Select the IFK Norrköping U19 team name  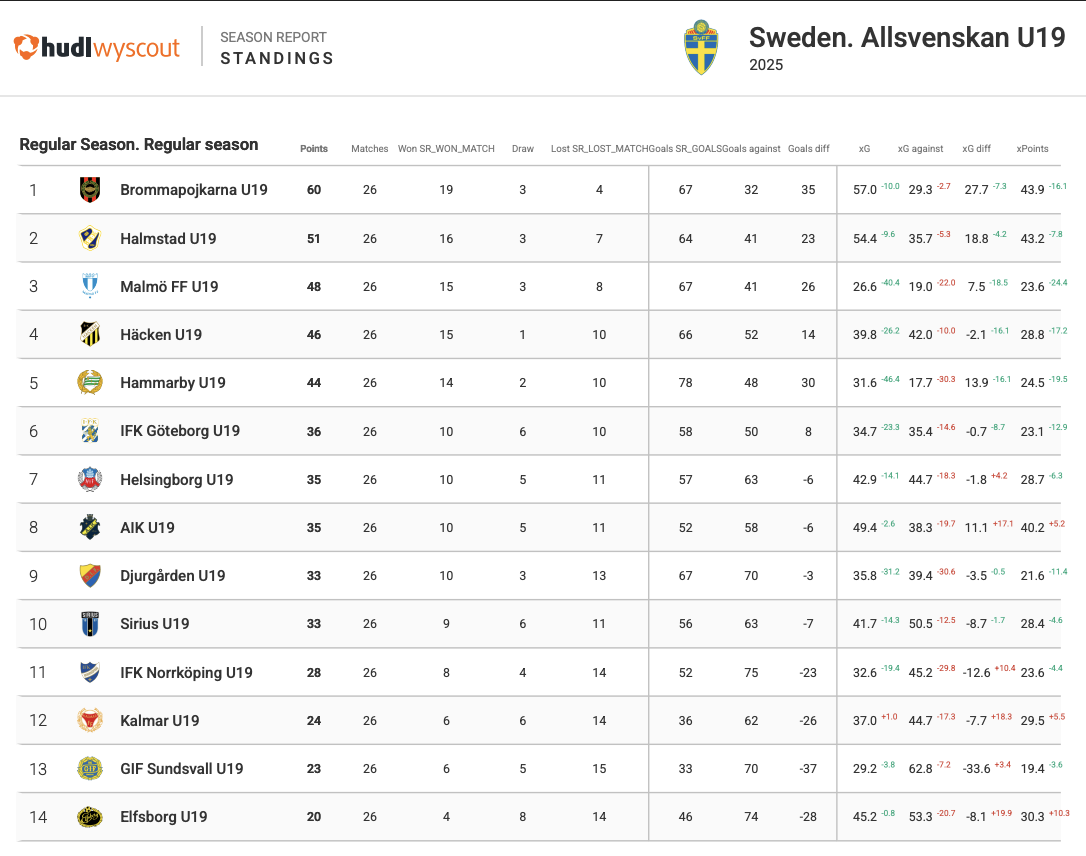click(x=186, y=673)
